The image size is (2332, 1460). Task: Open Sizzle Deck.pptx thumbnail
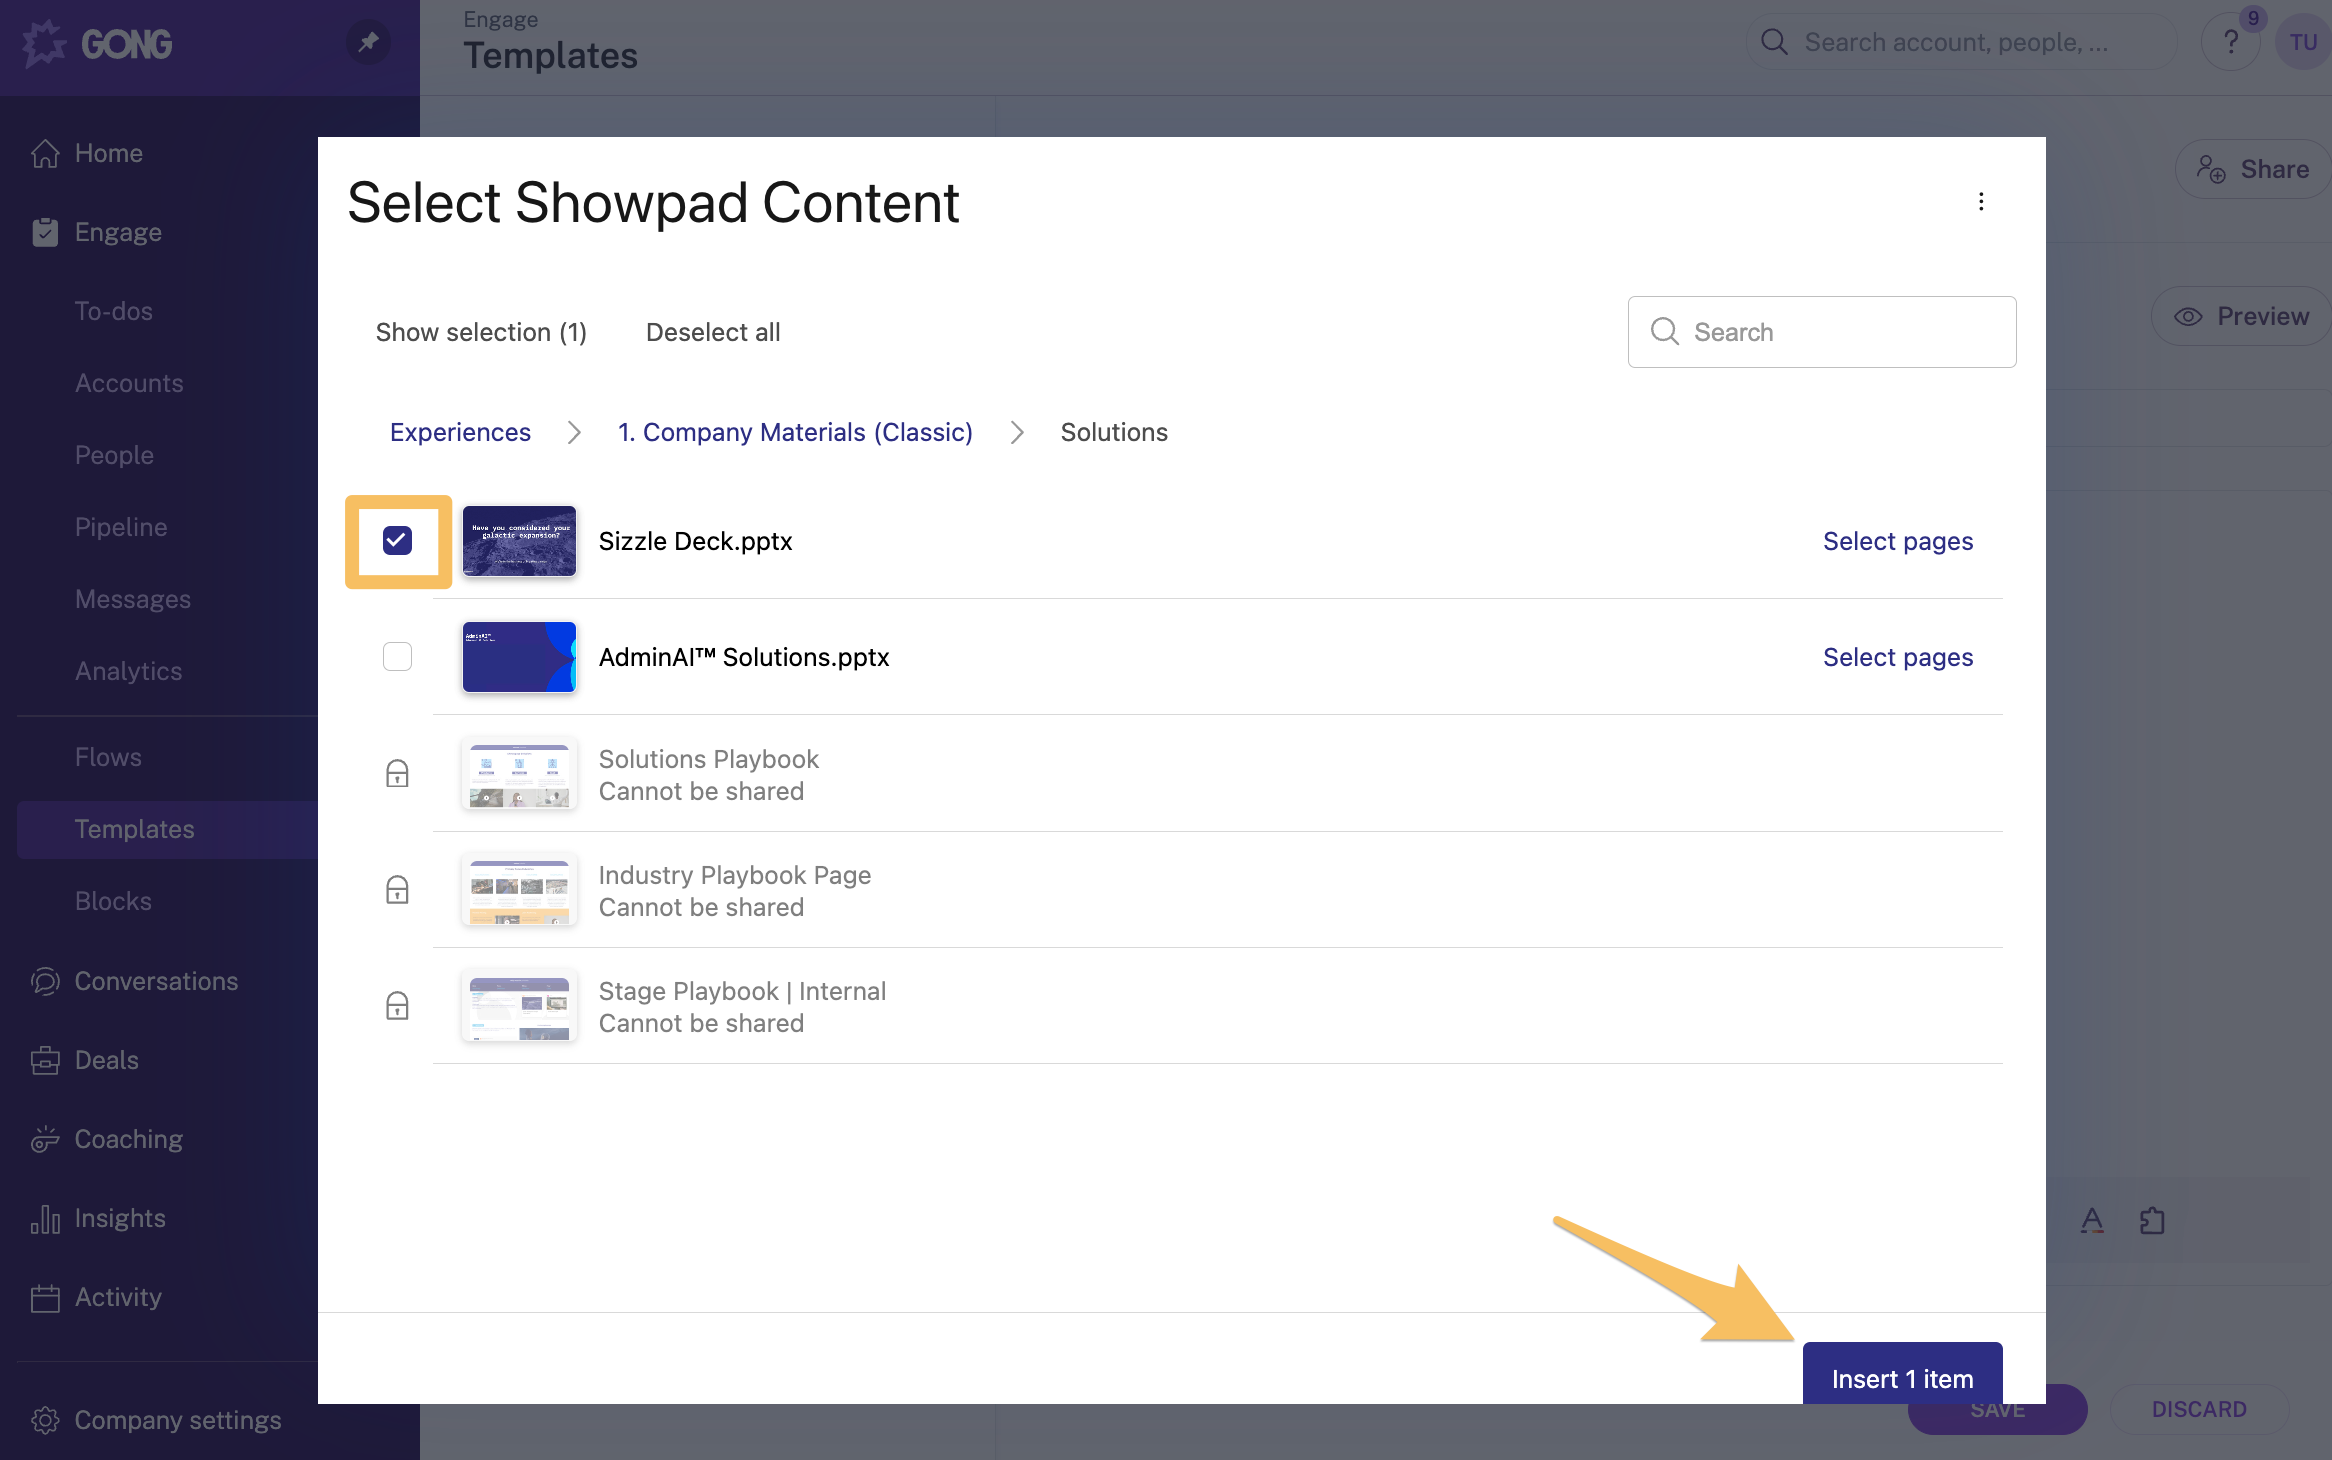click(x=519, y=541)
